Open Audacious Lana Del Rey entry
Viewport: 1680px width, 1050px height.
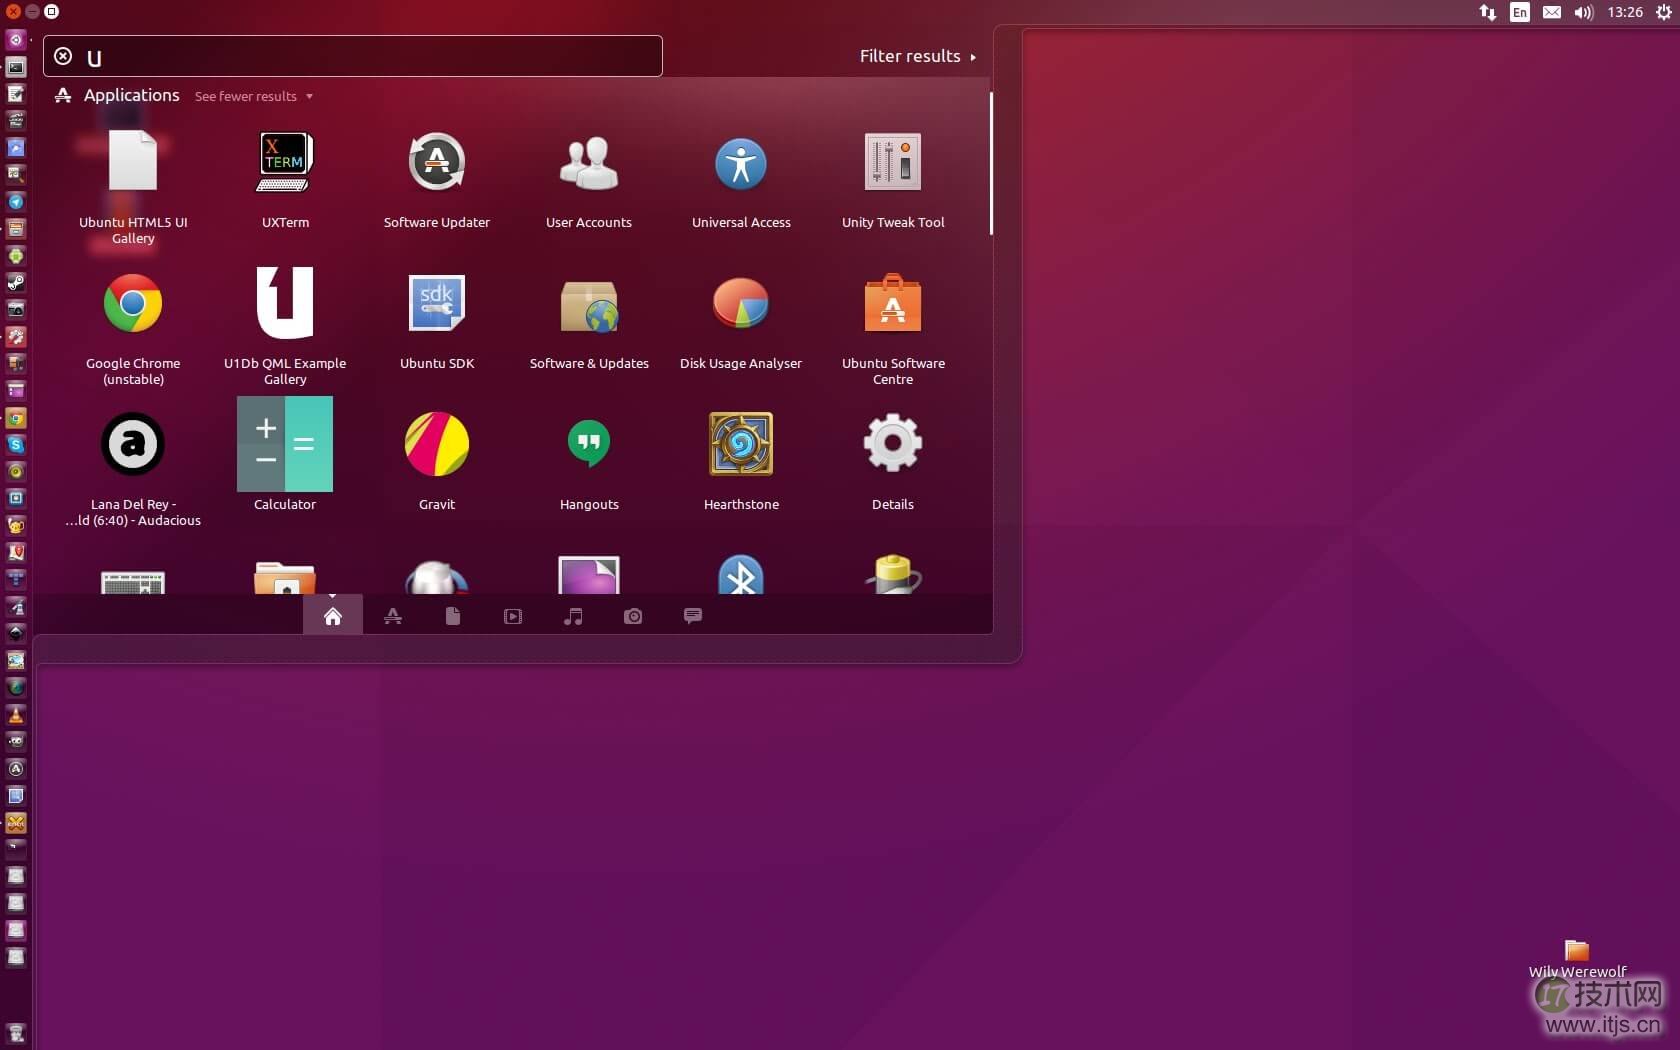pos(133,468)
